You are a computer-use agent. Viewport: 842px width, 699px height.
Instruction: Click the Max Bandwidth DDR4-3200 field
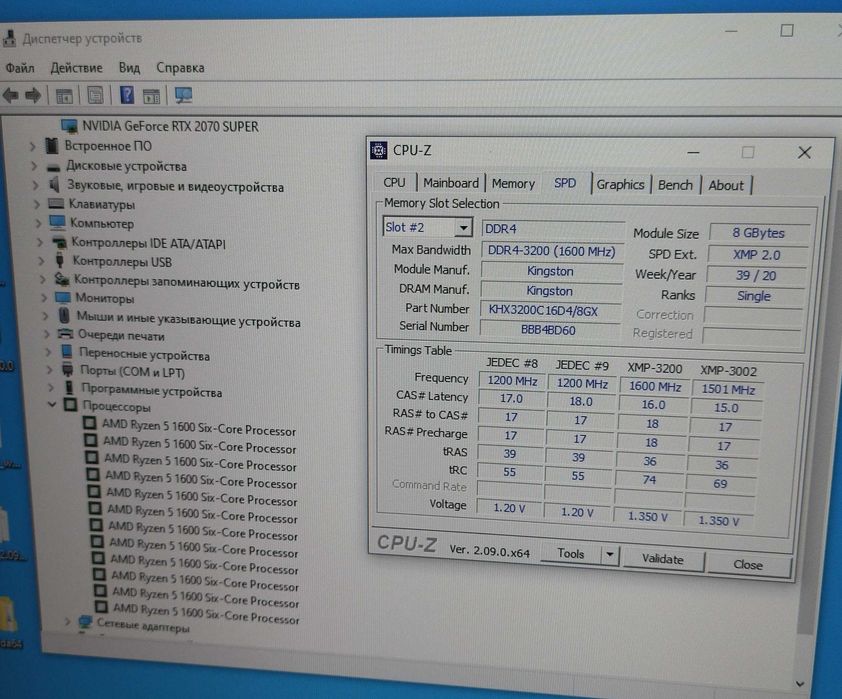coord(551,251)
